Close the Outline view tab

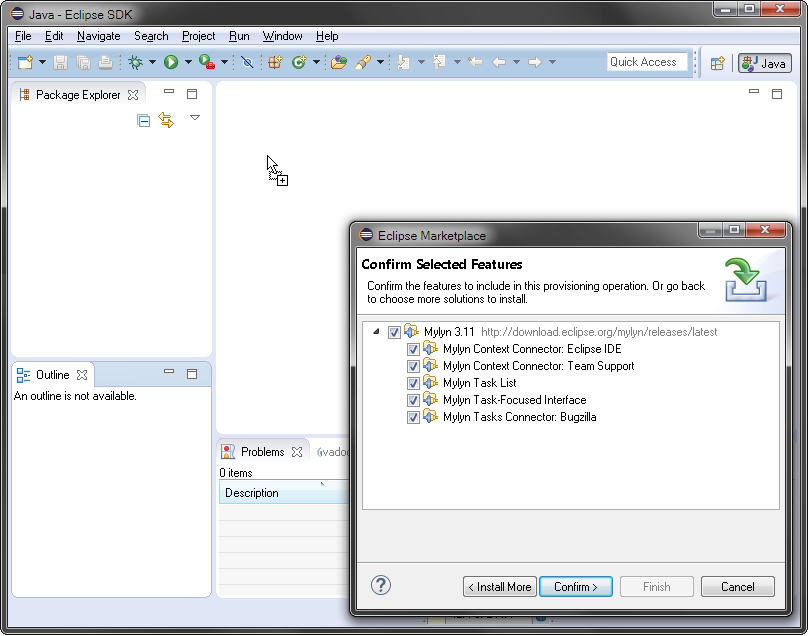(x=82, y=375)
